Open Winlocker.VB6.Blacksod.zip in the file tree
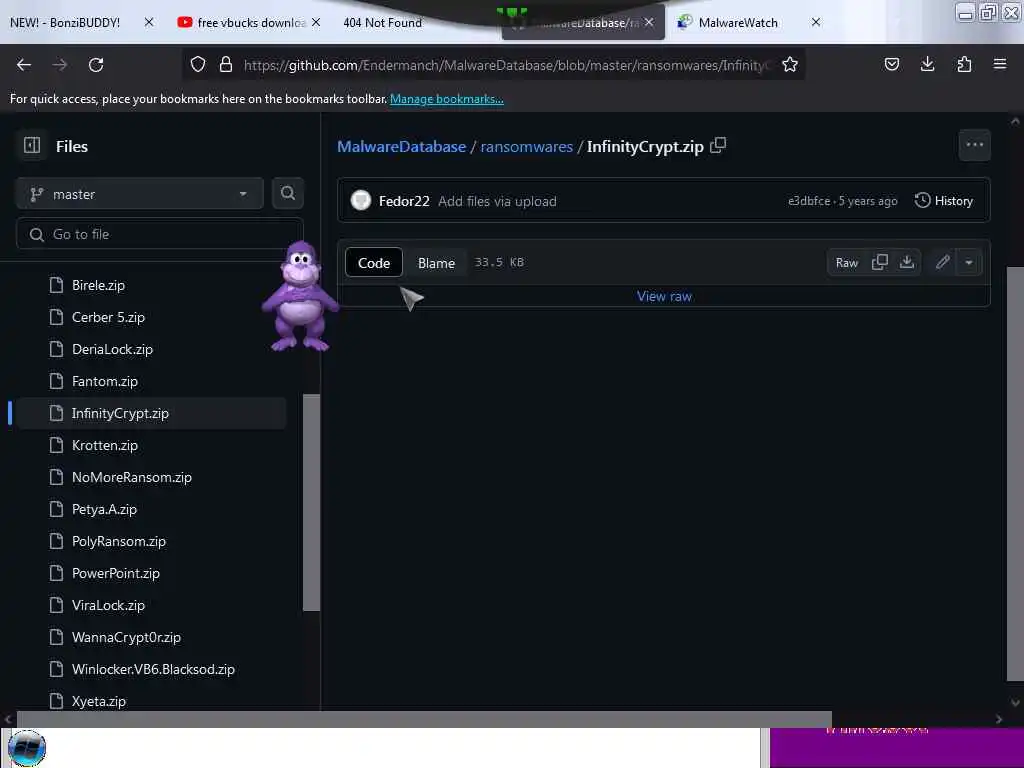The width and height of the screenshot is (1024, 768). click(x=153, y=669)
